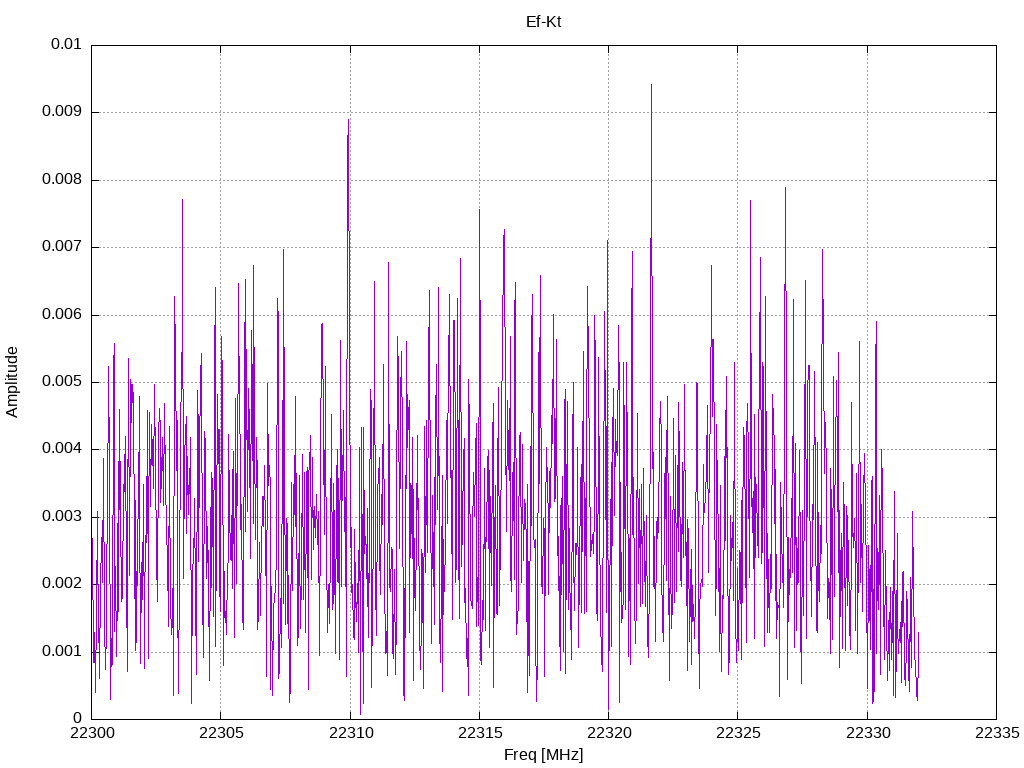
Task: Click the x-axis tick label 22330
Action: click(867, 733)
